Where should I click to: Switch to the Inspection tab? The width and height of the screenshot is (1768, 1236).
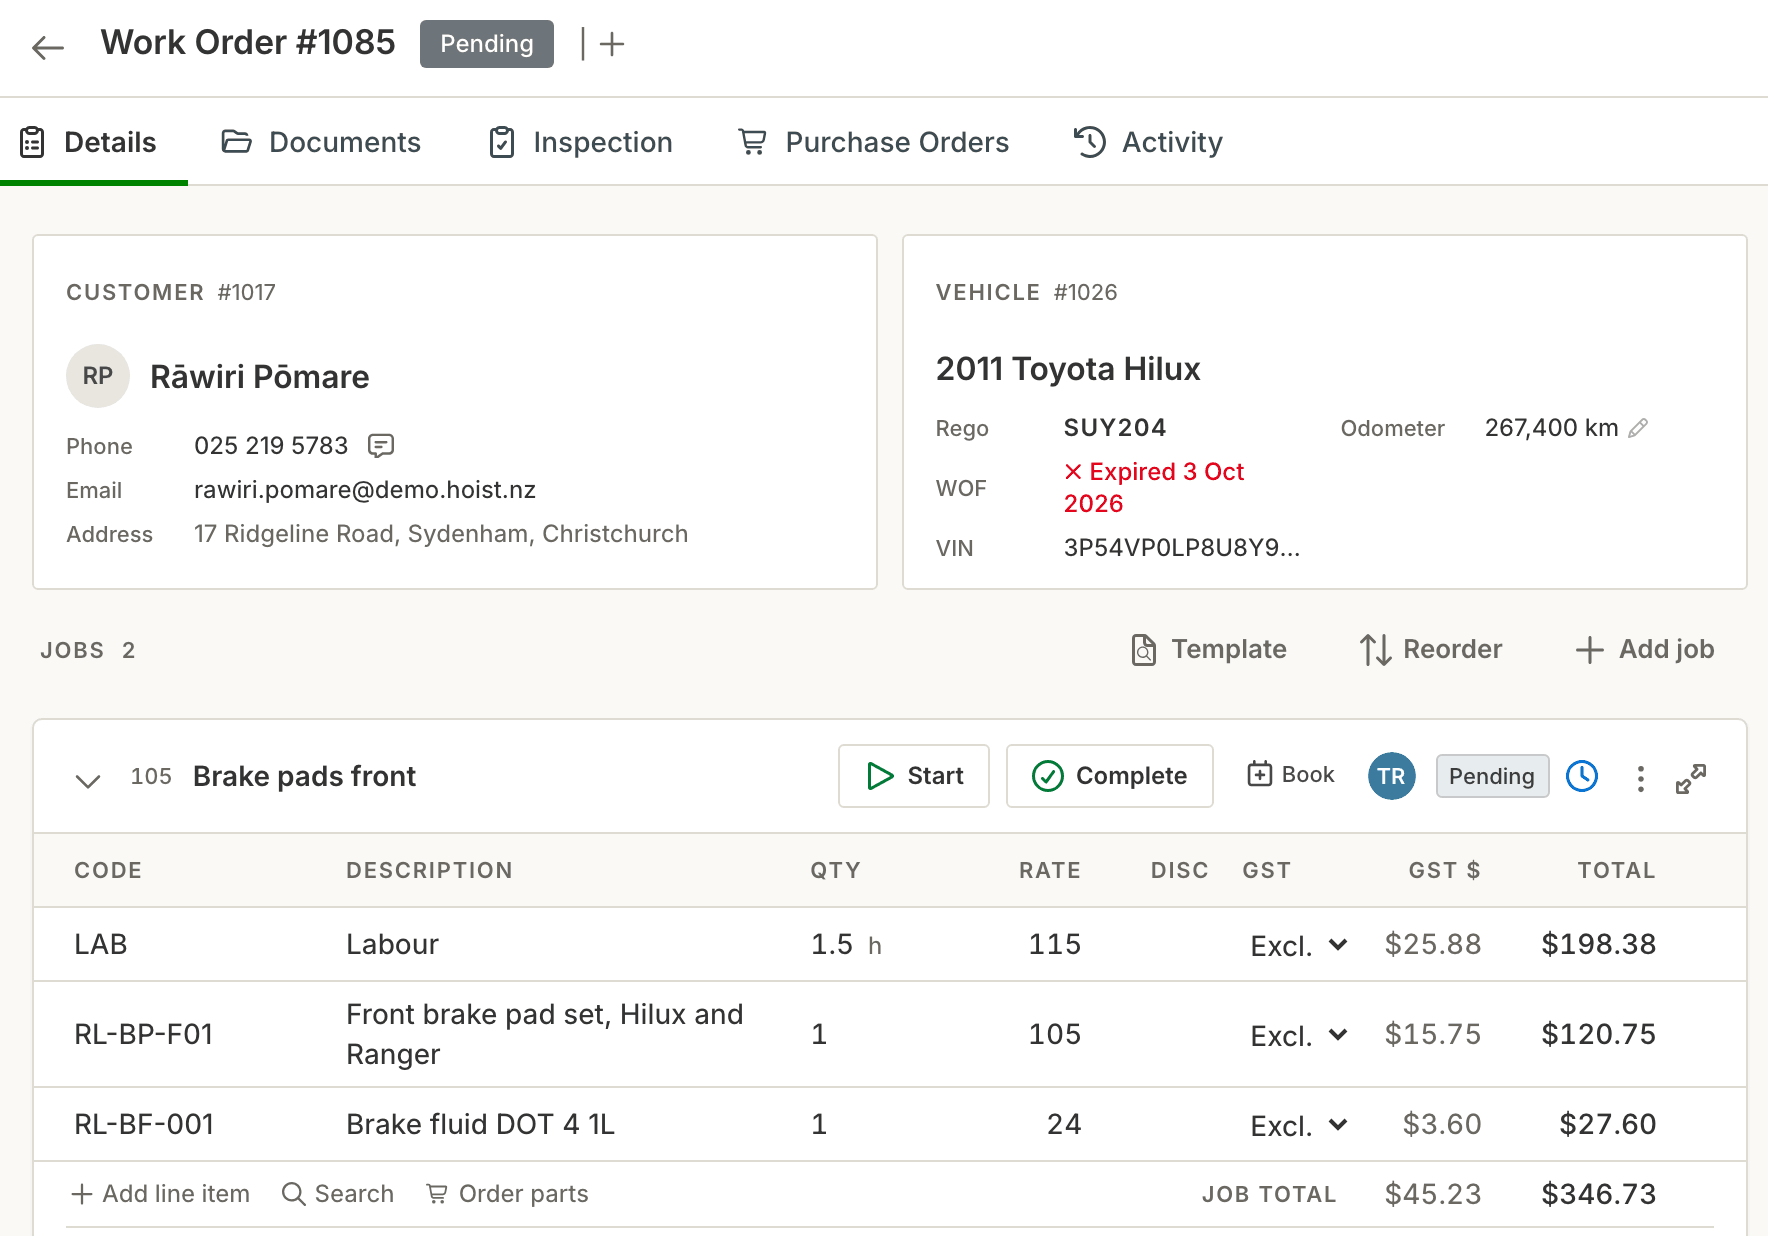(580, 142)
